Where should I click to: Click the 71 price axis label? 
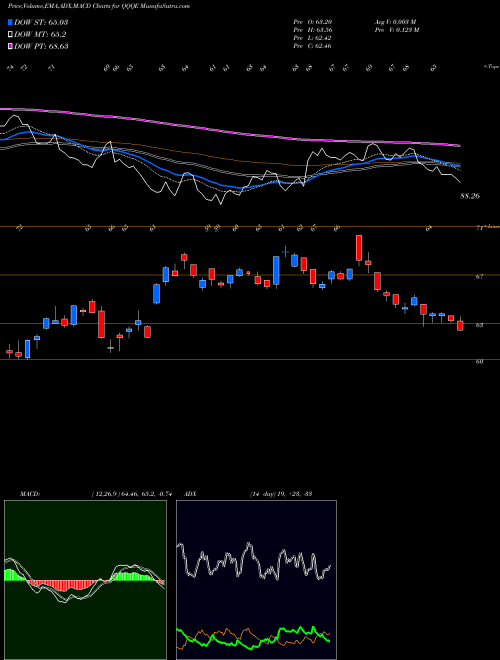pos(479,228)
